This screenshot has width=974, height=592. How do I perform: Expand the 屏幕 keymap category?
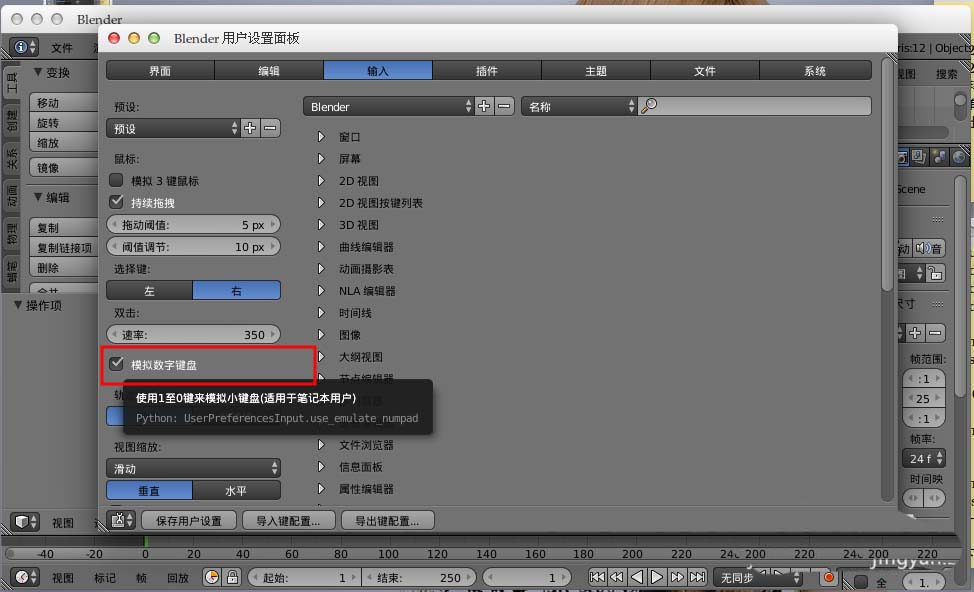click(x=321, y=158)
